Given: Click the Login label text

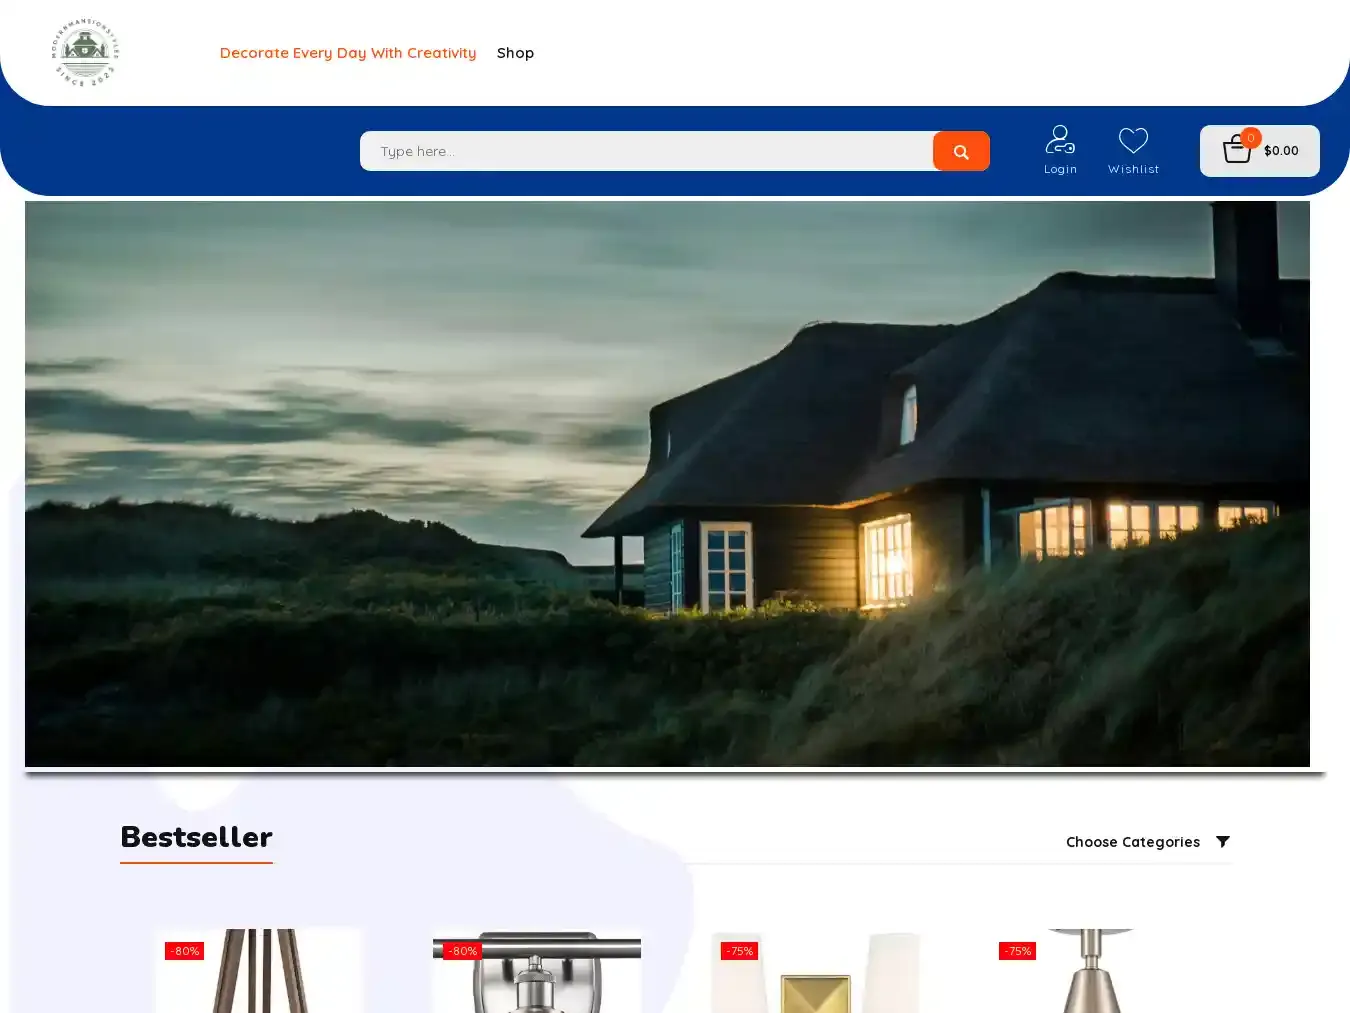Looking at the screenshot, I should [x=1060, y=169].
